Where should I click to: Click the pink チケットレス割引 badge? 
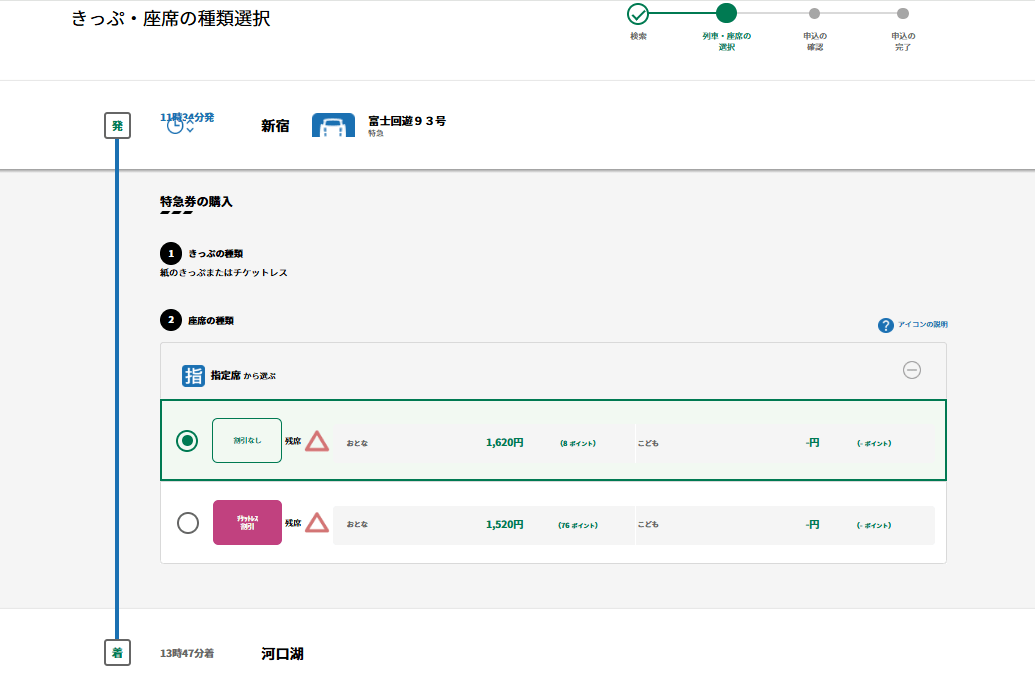coord(247,523)
